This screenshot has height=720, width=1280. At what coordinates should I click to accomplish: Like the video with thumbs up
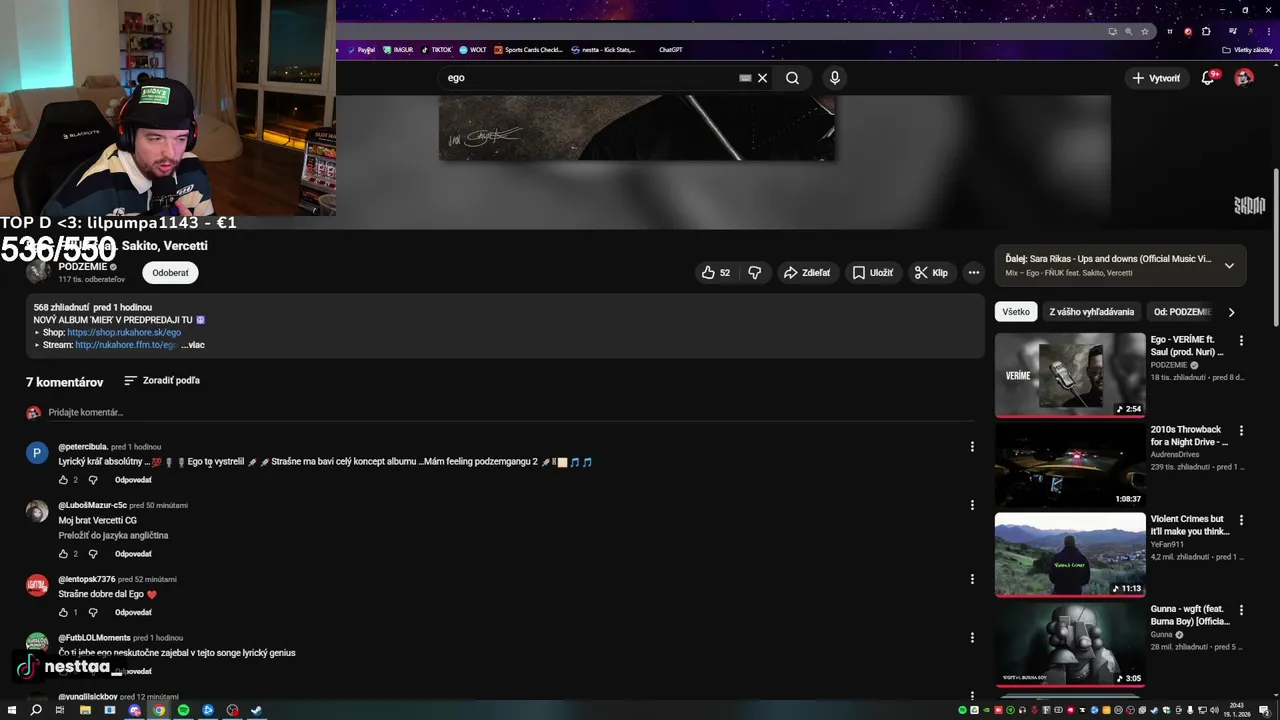[x=716, y=273]
